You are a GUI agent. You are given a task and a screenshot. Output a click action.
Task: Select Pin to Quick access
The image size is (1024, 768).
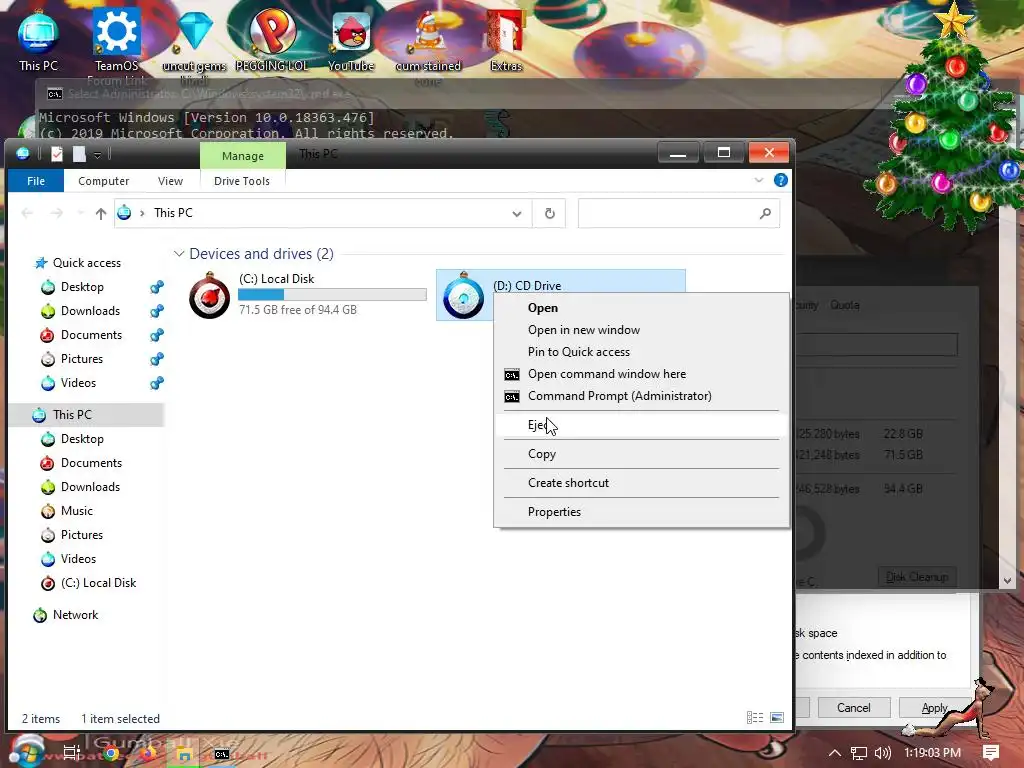point(641,351)
